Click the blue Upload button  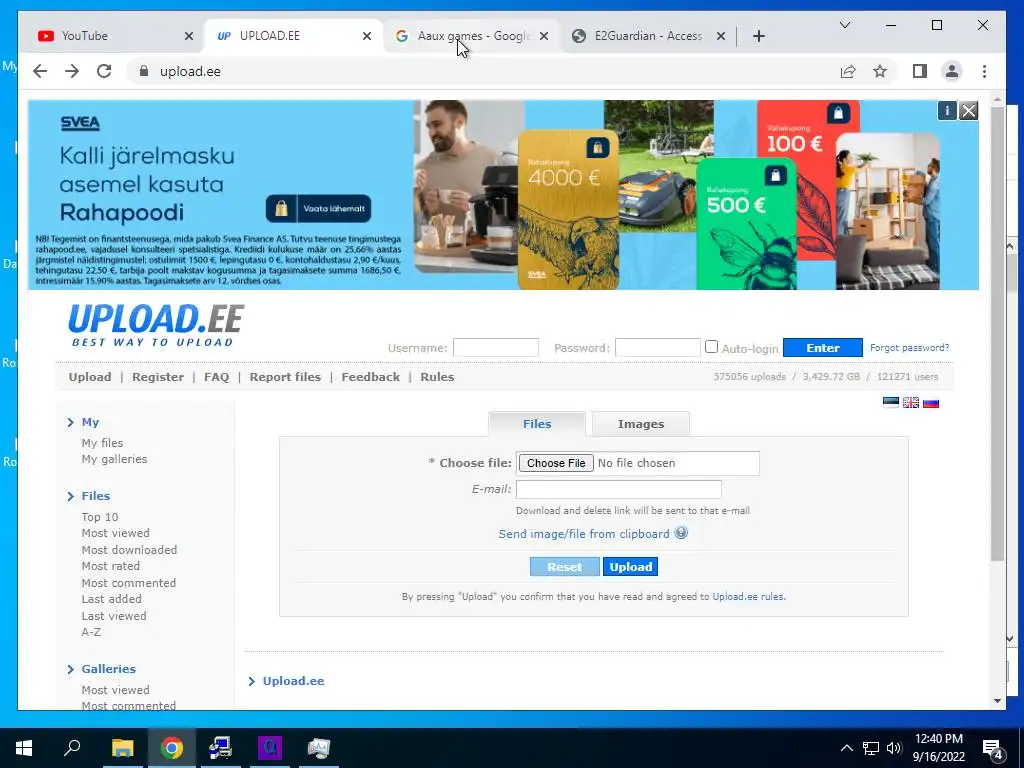[630, 567]
